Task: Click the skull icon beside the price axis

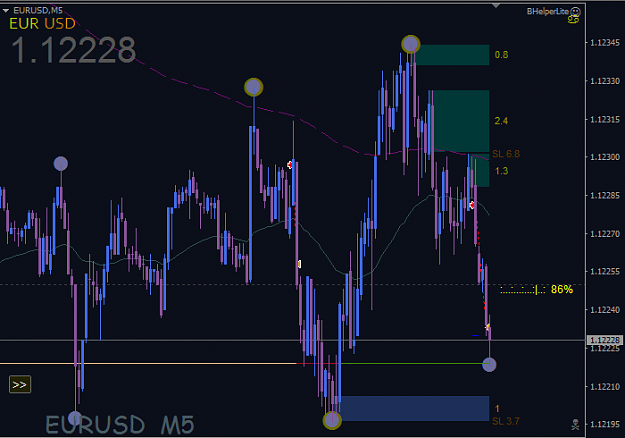Action: pyautogui.click(x=575, y=424)
